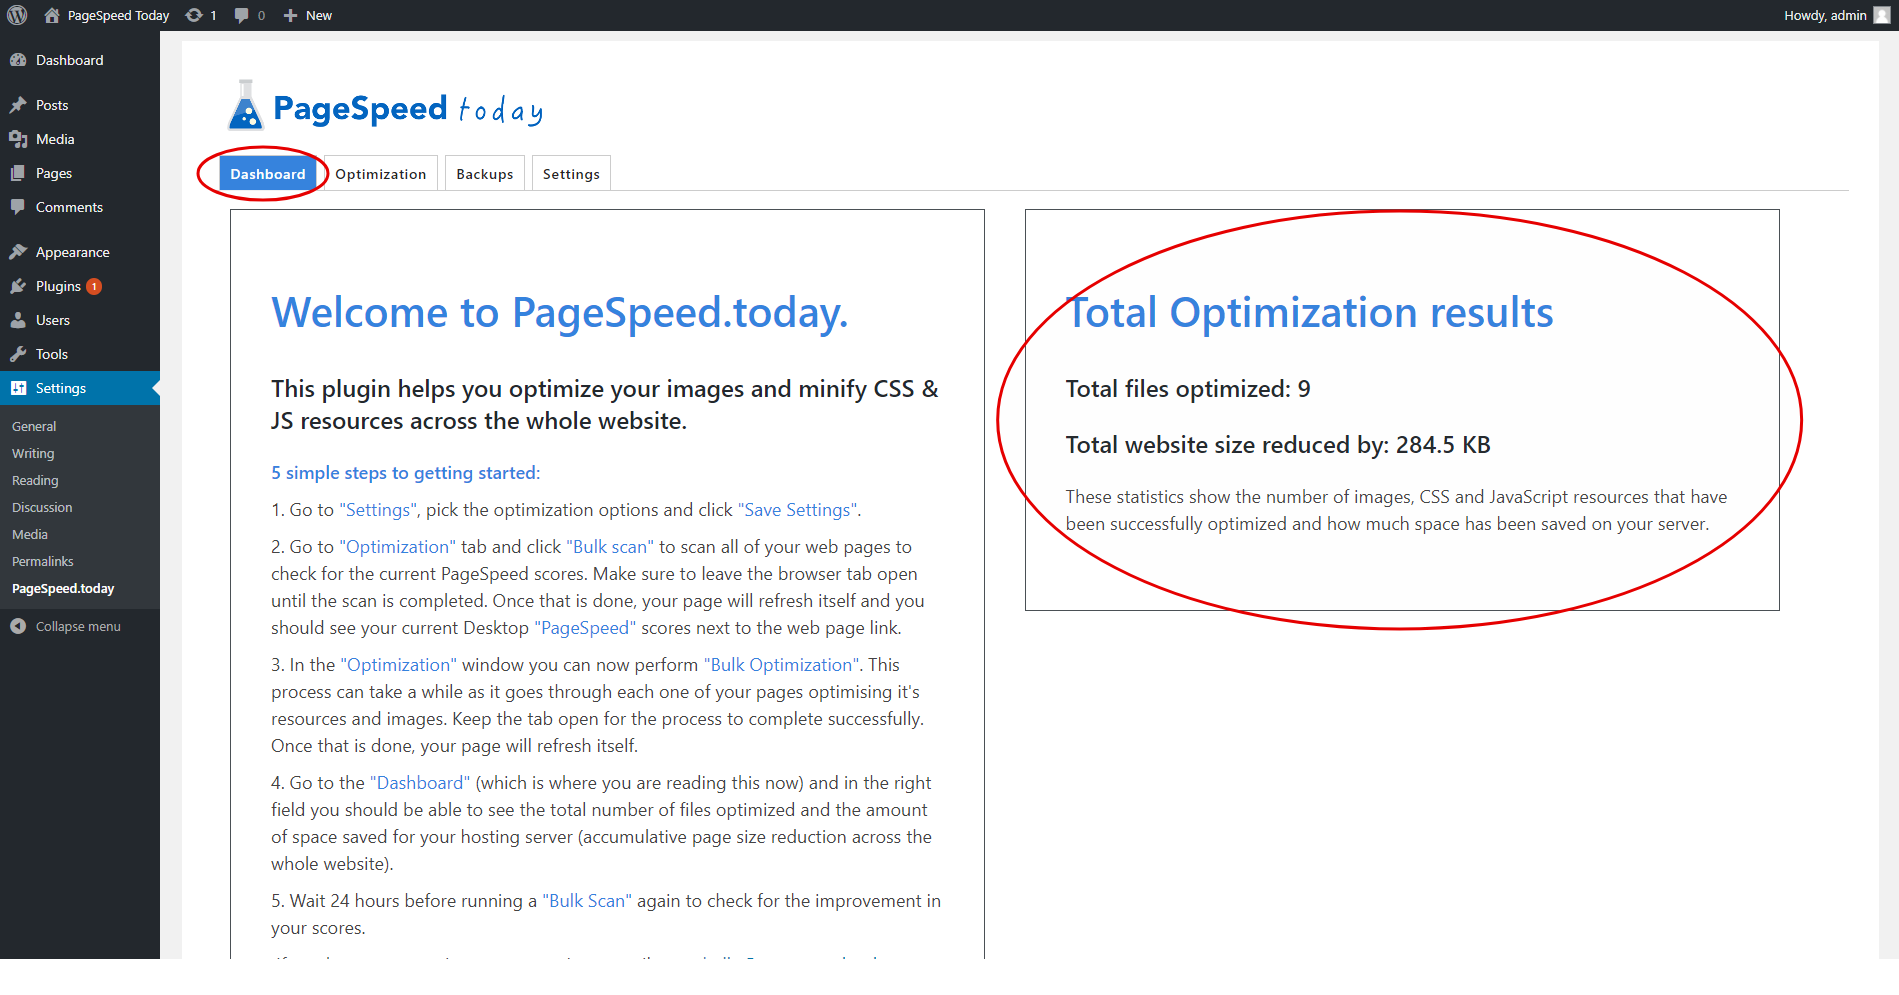The image size is (1899, 995).
Task: Open Media settings submenu item
Action: (x=30, y=534)
